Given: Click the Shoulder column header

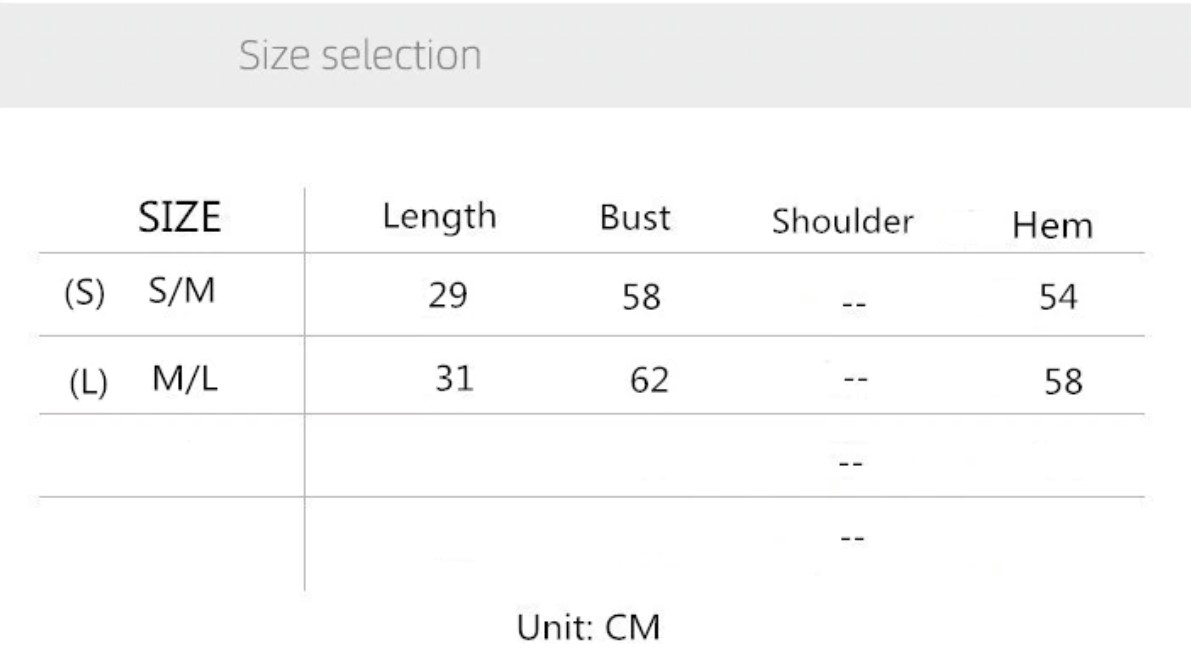Looking at the screenshot, I should [842, 221].
